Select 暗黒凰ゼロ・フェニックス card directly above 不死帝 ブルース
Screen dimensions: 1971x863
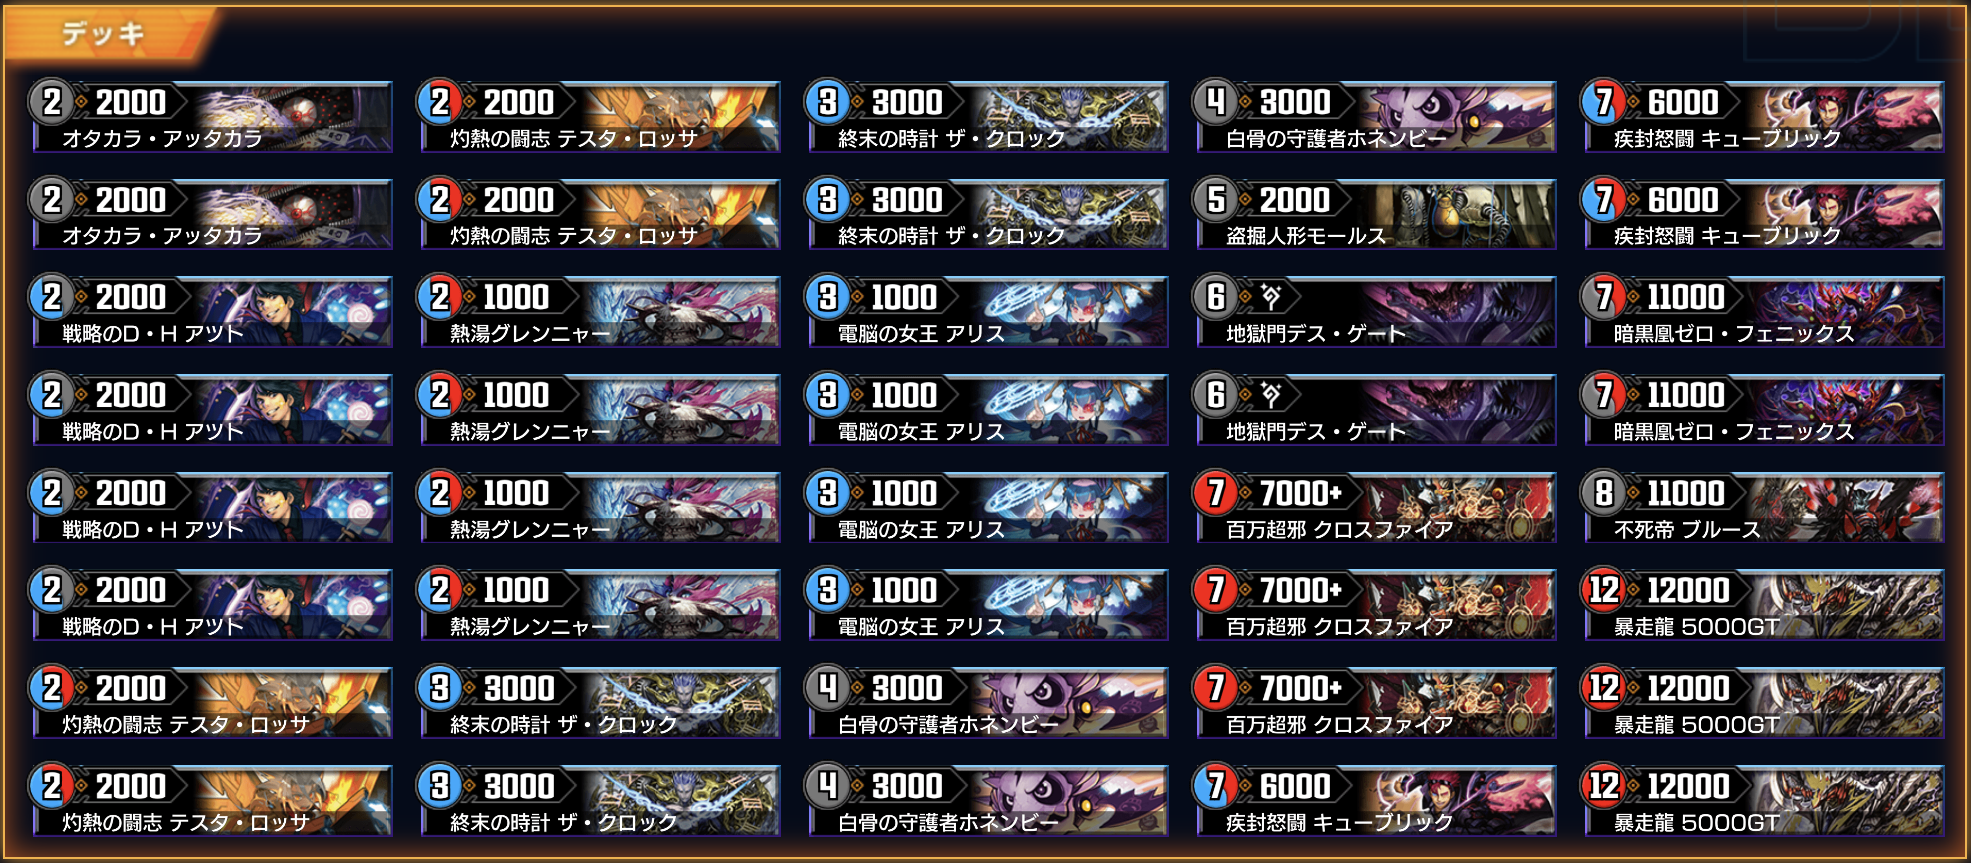1763,410
